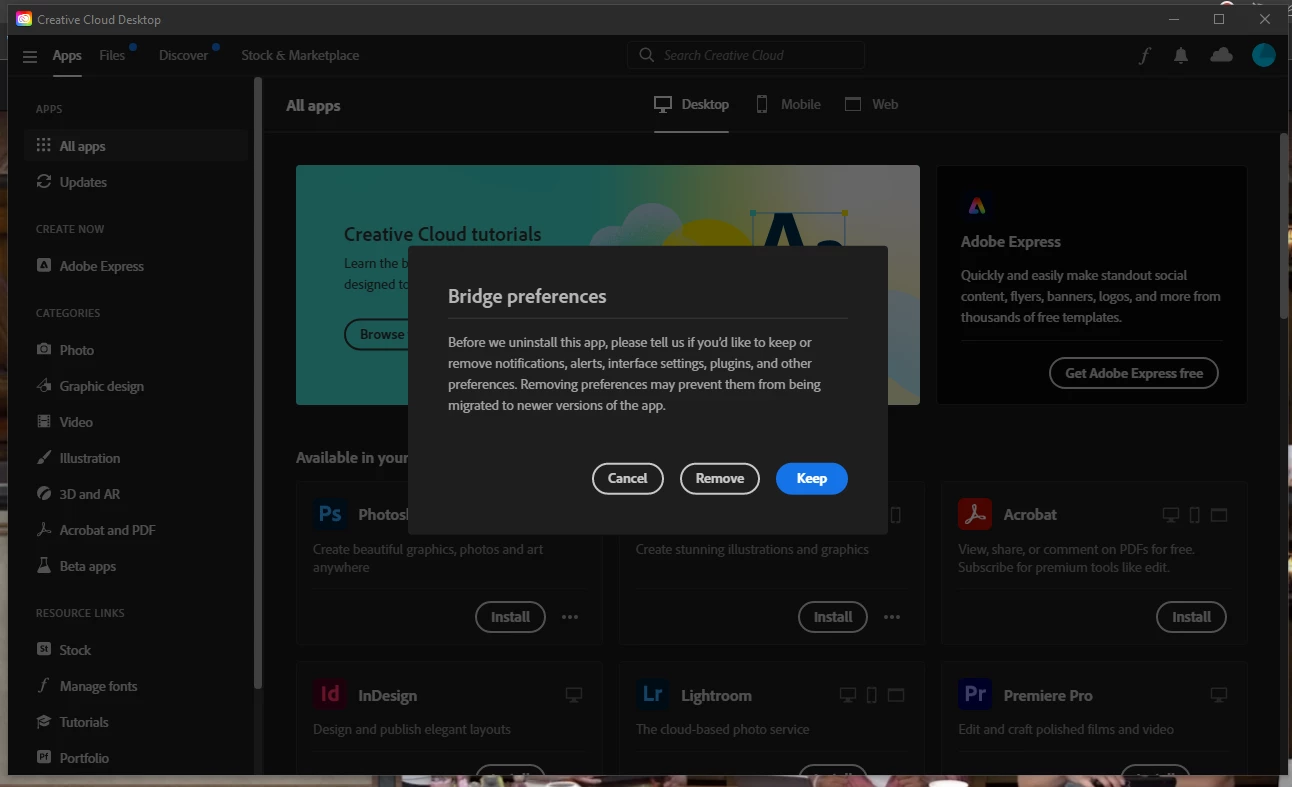Click the Lightroom app title
1292x787 pixels.
tap(716, 695)
